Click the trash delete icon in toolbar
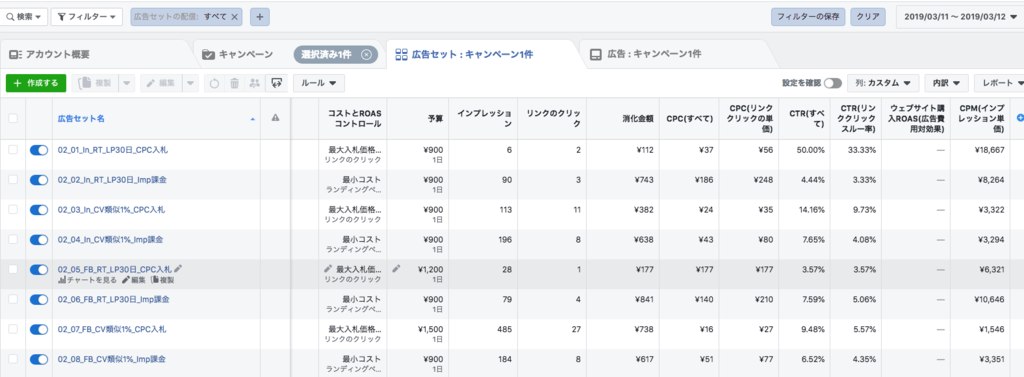Image resolution: width=1024 pixels, height=377 pixels. (234, 83)
